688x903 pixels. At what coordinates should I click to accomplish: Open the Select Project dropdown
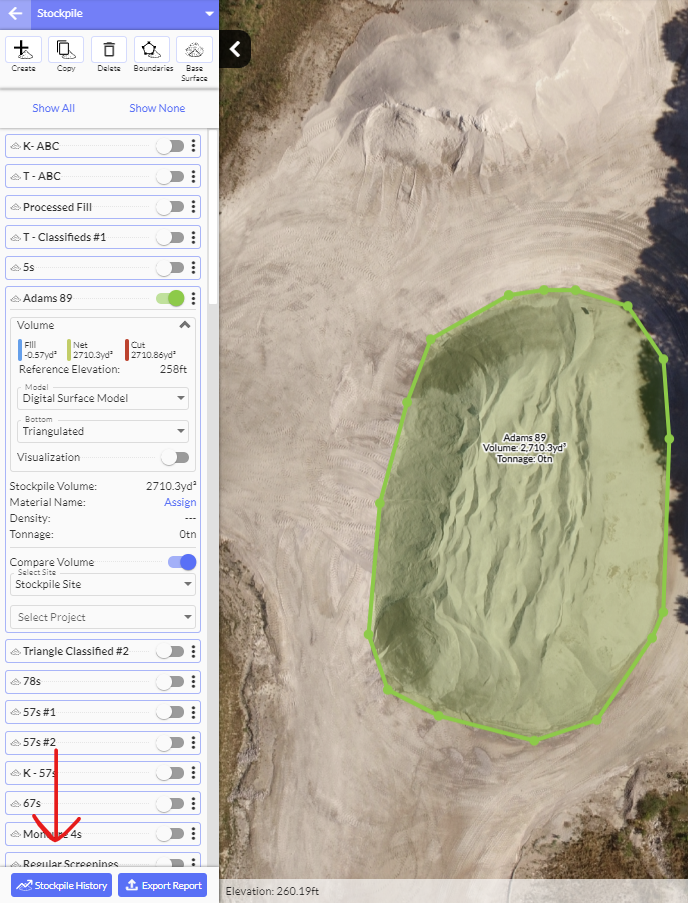pyautogui.click(x=103, y=617)
